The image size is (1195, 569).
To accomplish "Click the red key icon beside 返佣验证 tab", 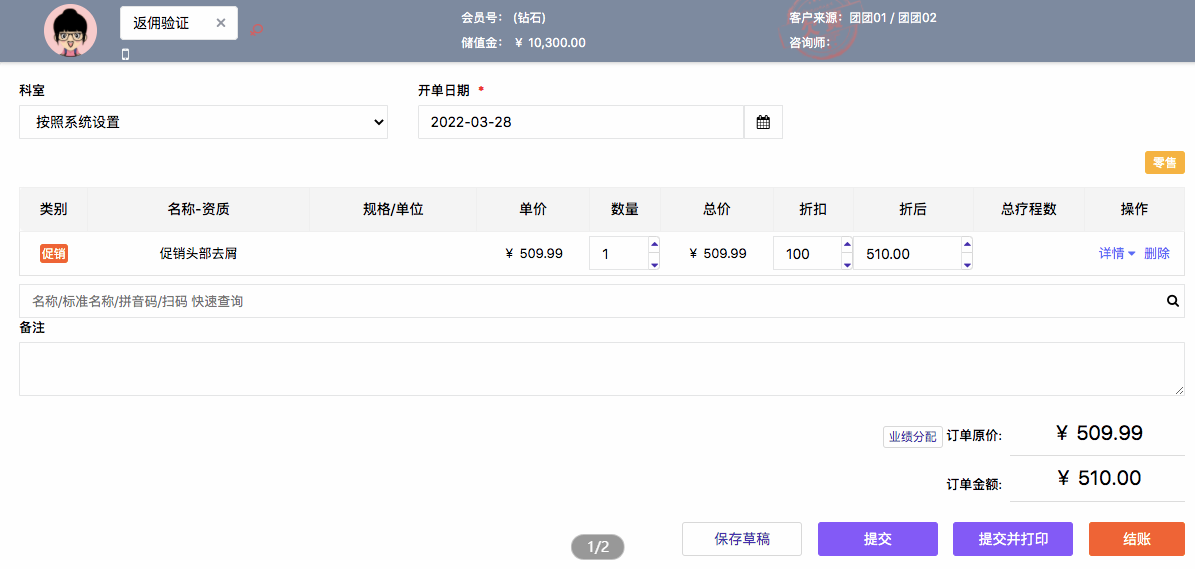I will (257, 30).
